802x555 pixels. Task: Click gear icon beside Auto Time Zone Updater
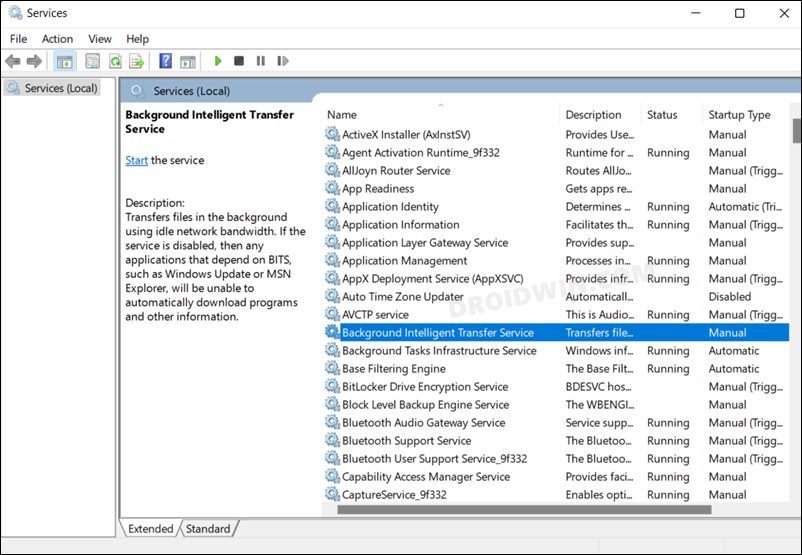332,296
